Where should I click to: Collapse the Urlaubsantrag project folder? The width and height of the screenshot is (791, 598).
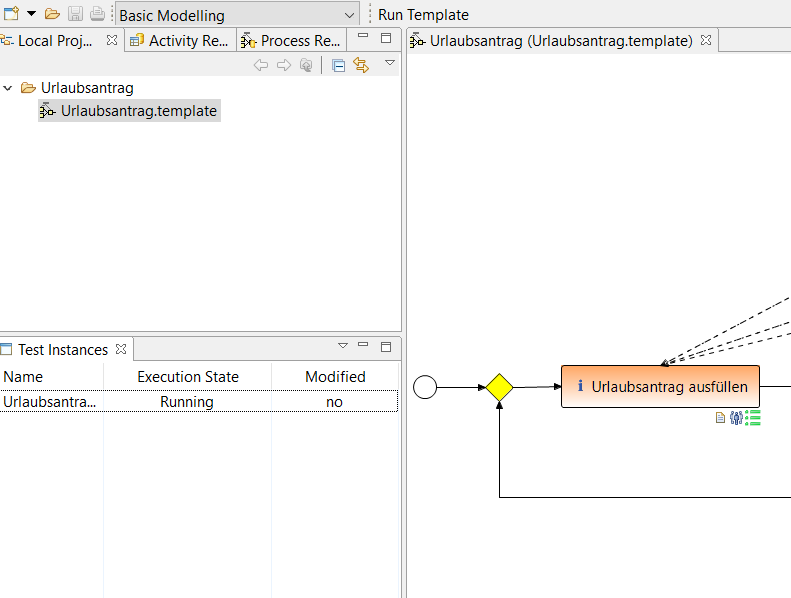coord(9,88)
